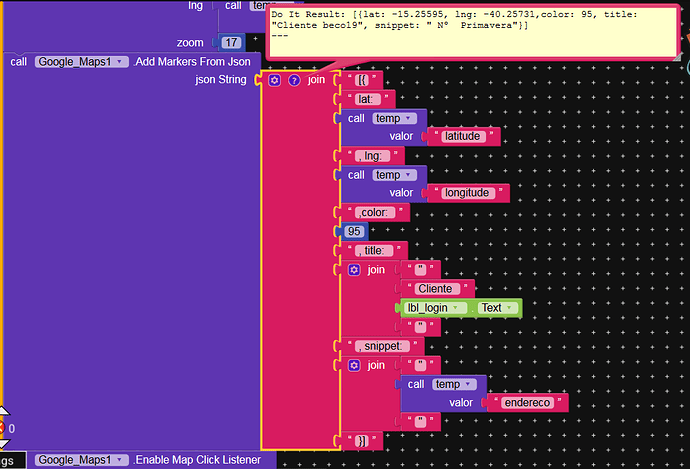Select the closing "}]" text block
The width and height of the screenshot is (690, 469).
[362, 441]
